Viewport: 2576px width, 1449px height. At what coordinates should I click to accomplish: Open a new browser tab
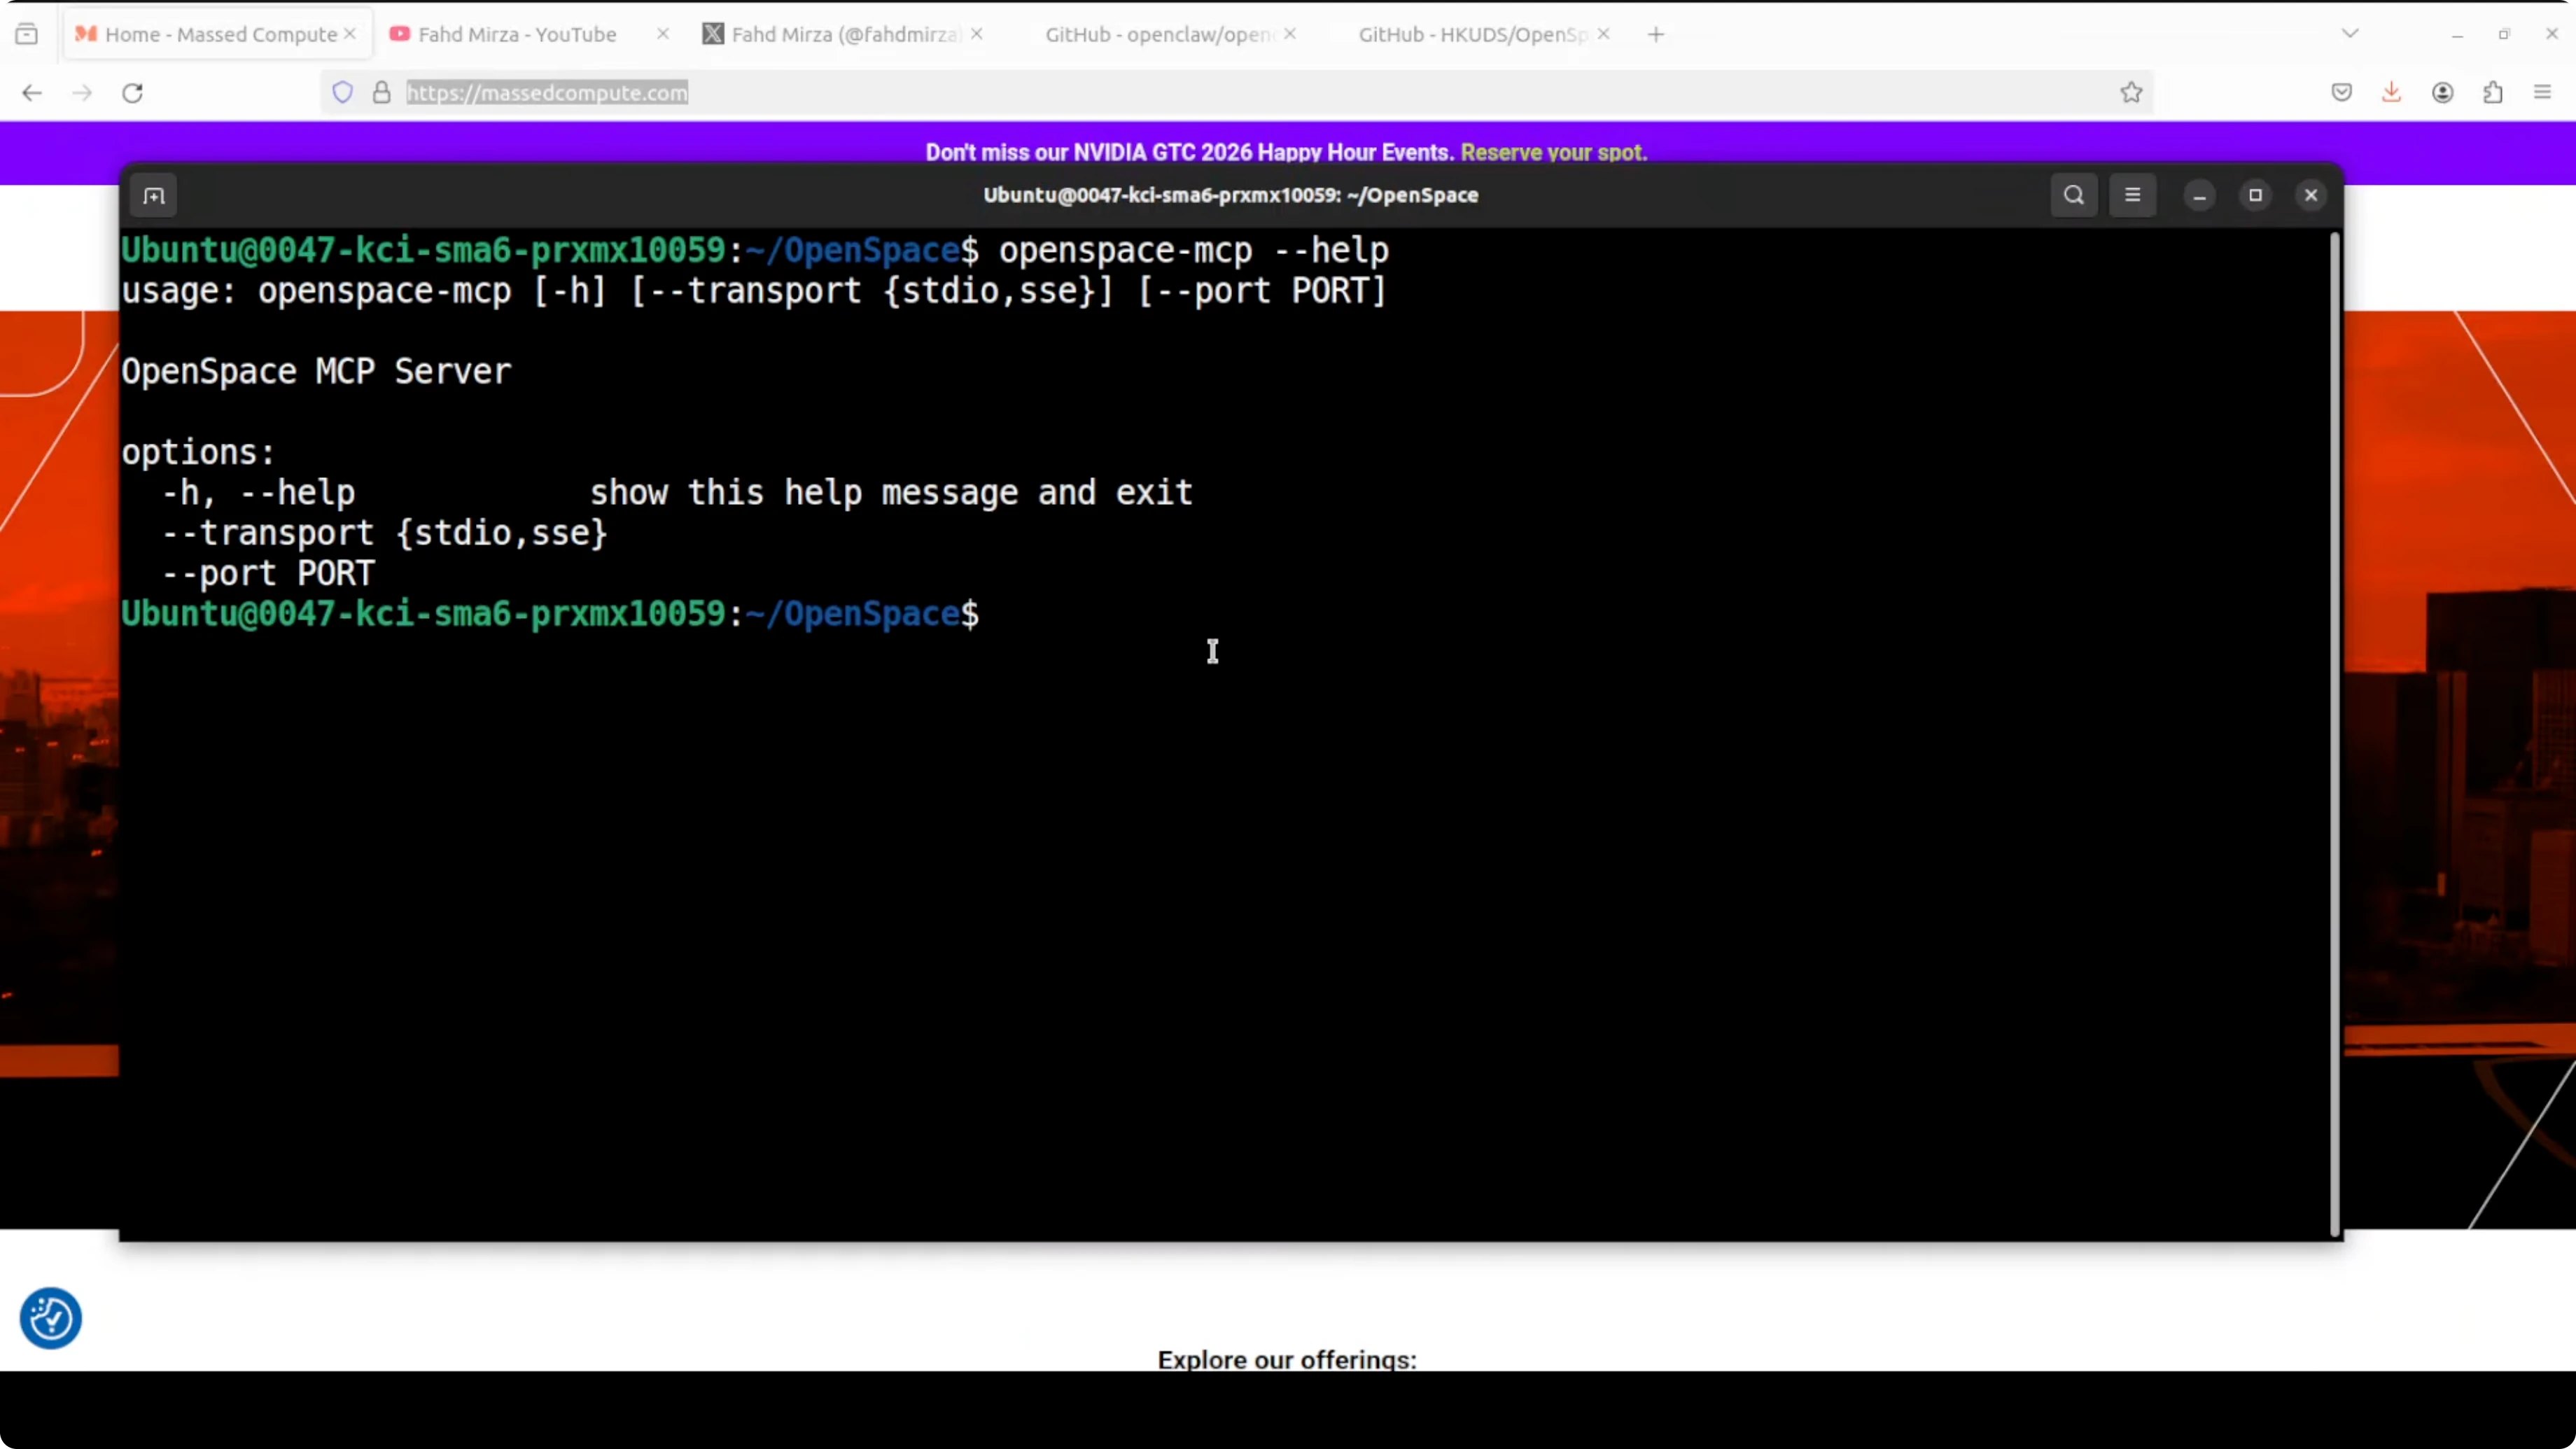click(x=1656, y=34)
